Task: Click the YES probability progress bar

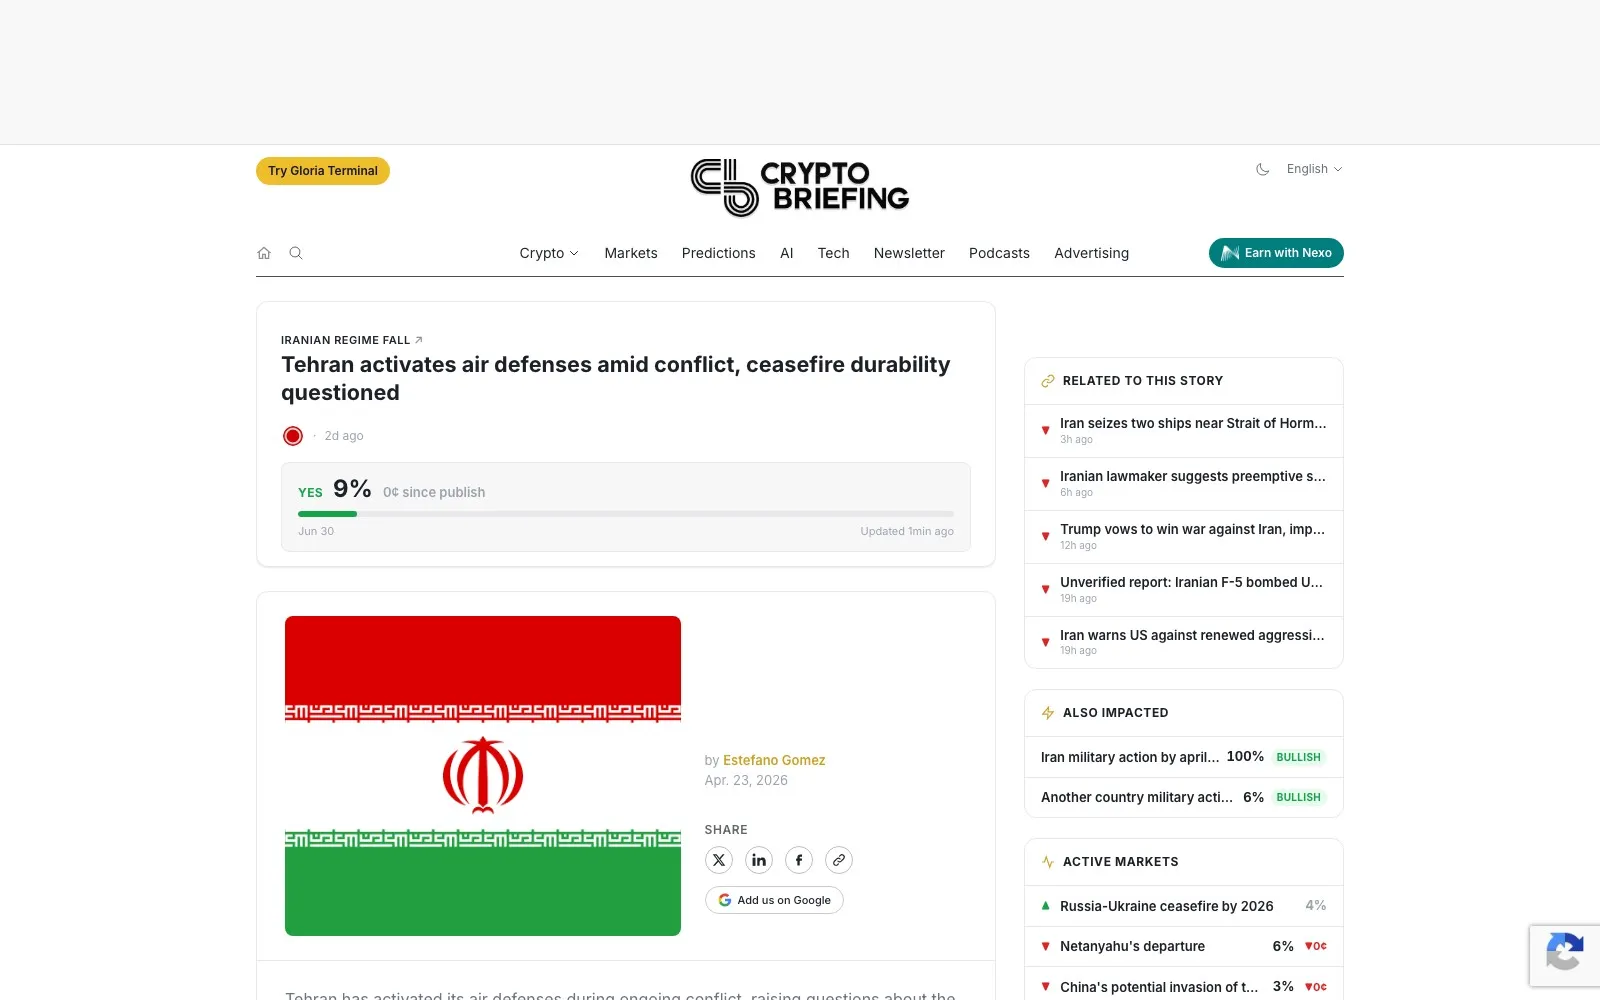Action: (626, 514)
